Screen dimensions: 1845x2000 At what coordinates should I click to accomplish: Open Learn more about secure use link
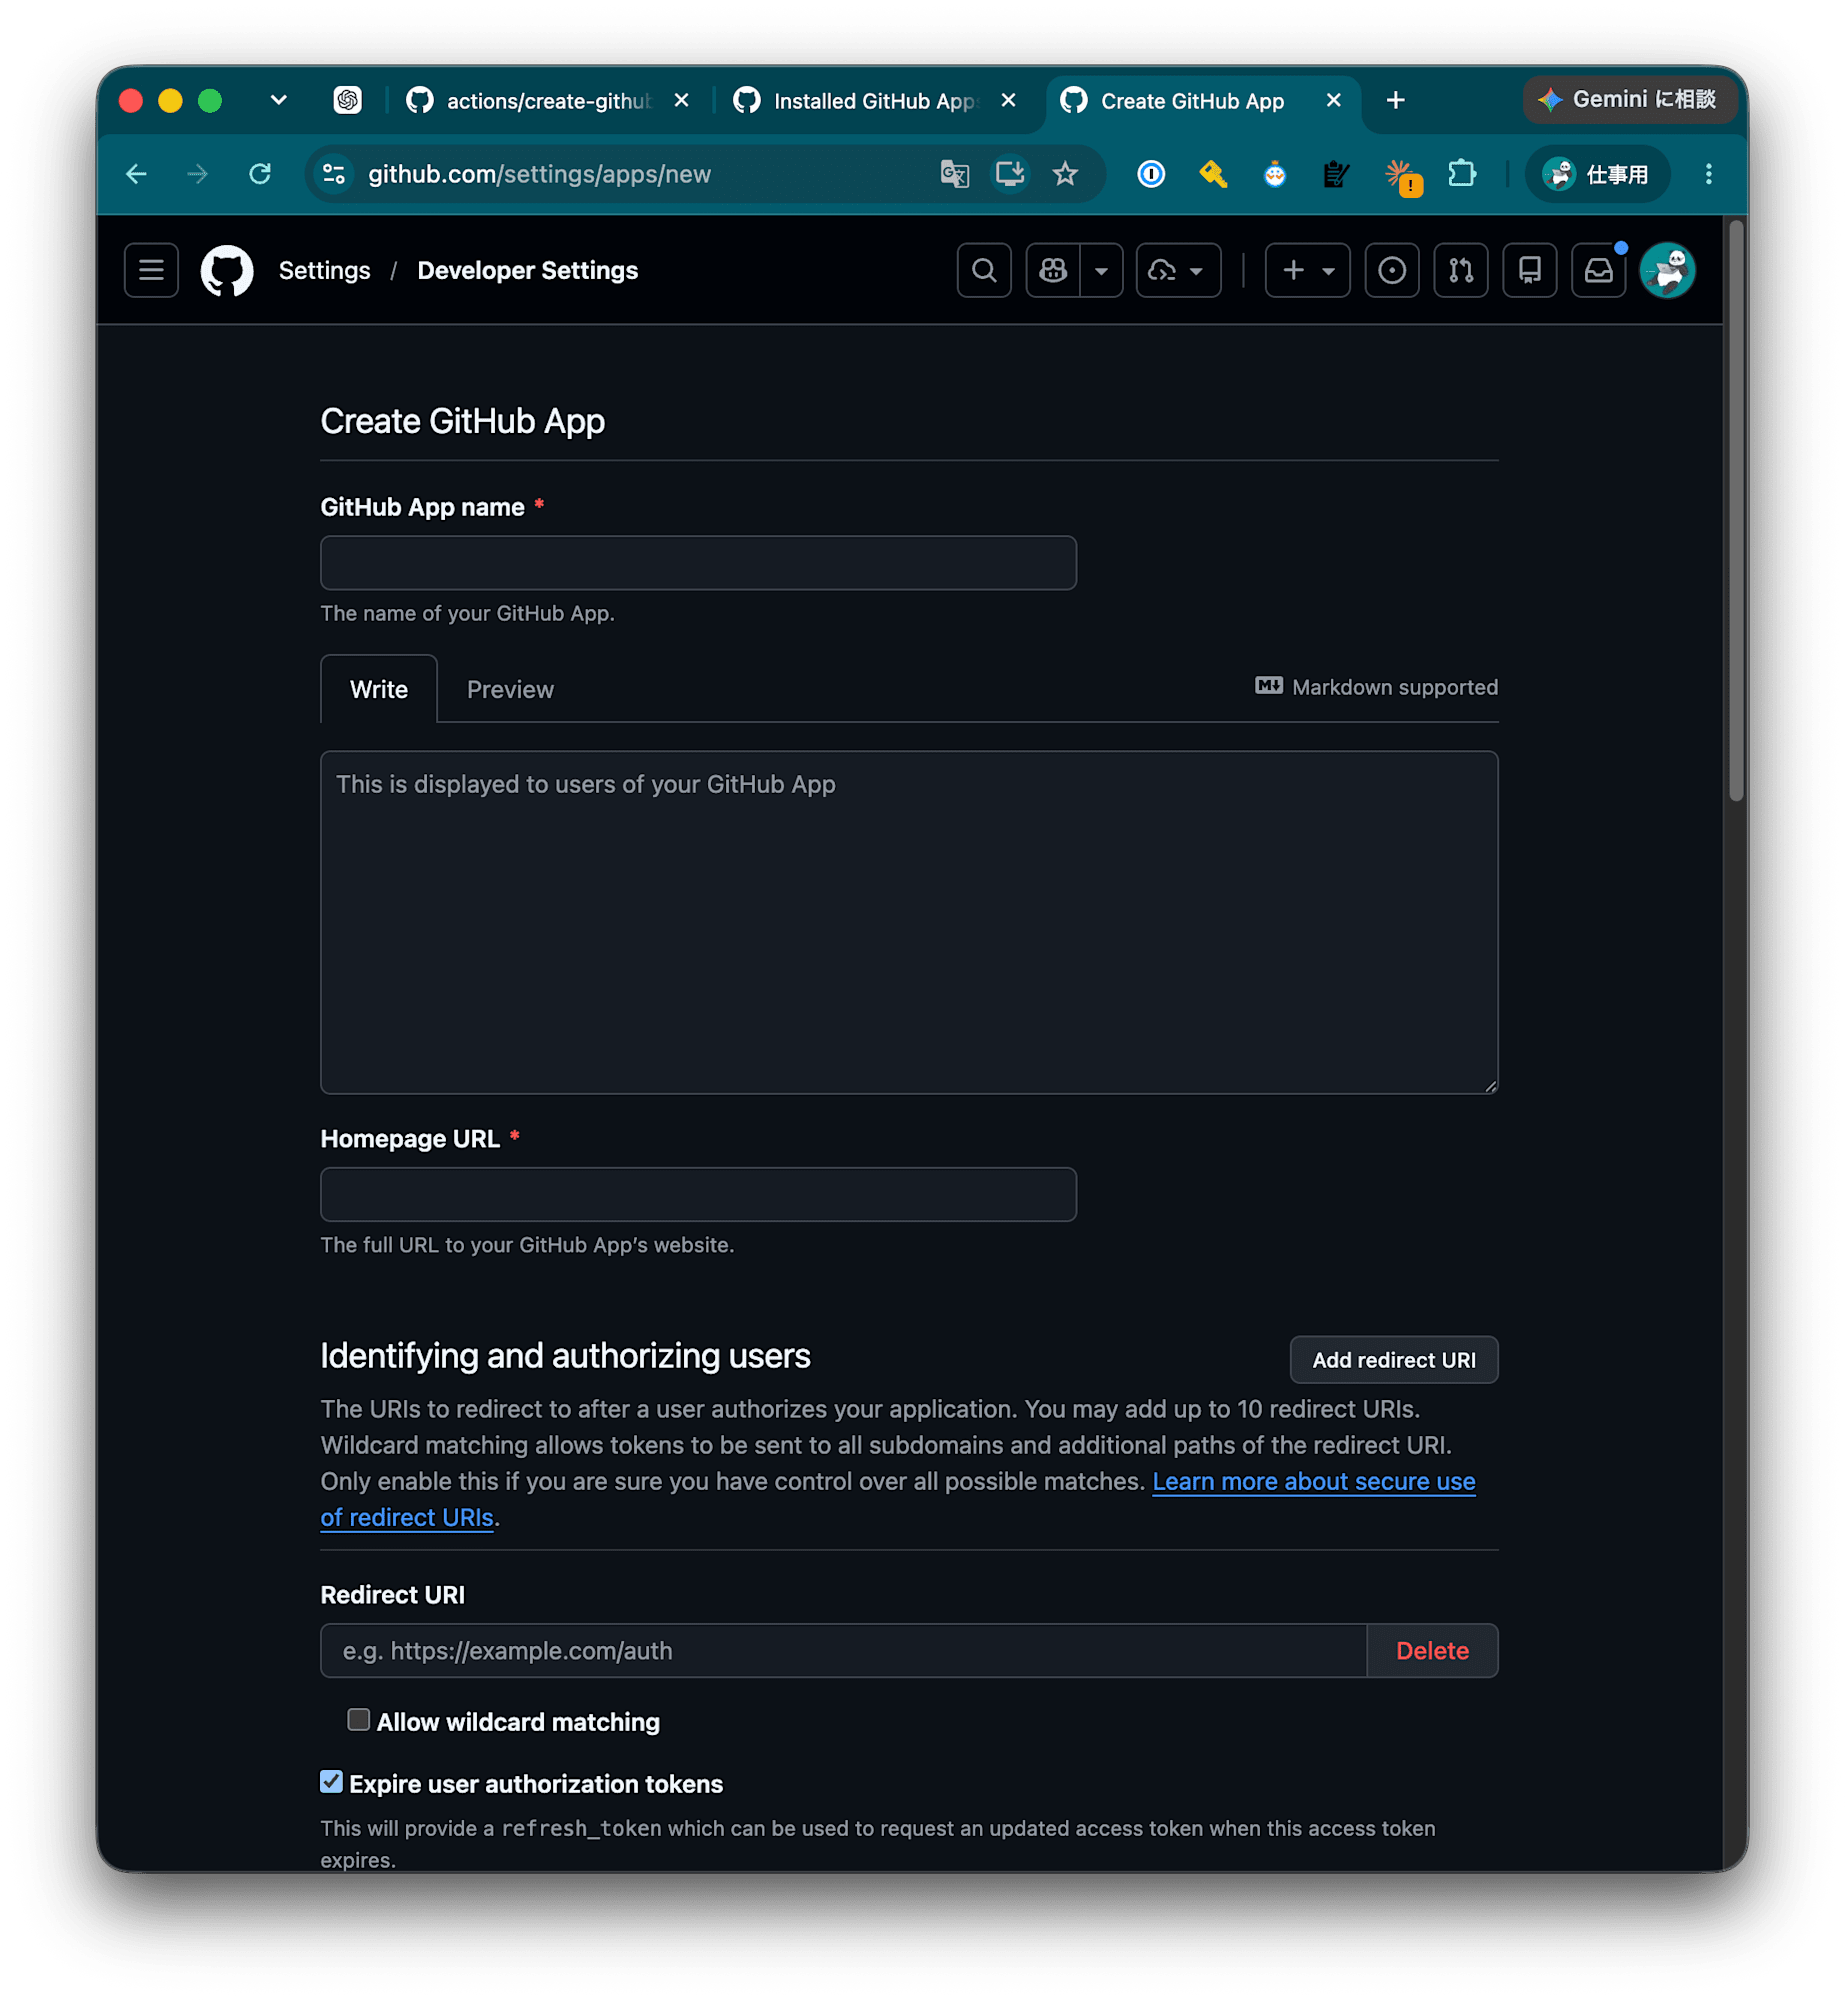pyautogui.click(x=1312, y=1480)
